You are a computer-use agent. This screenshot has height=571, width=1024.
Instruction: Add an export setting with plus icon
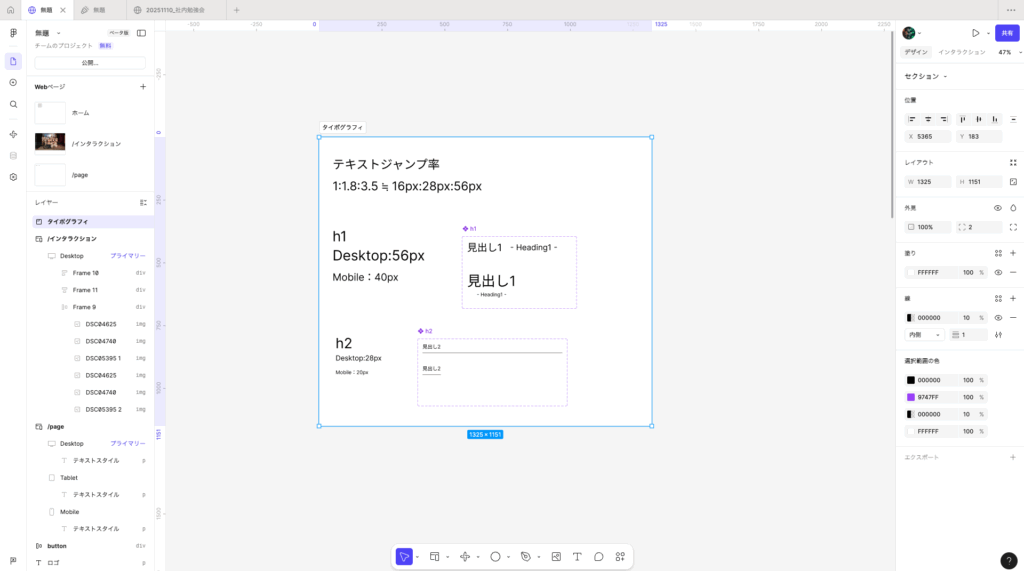click(x=1013, y=457)
